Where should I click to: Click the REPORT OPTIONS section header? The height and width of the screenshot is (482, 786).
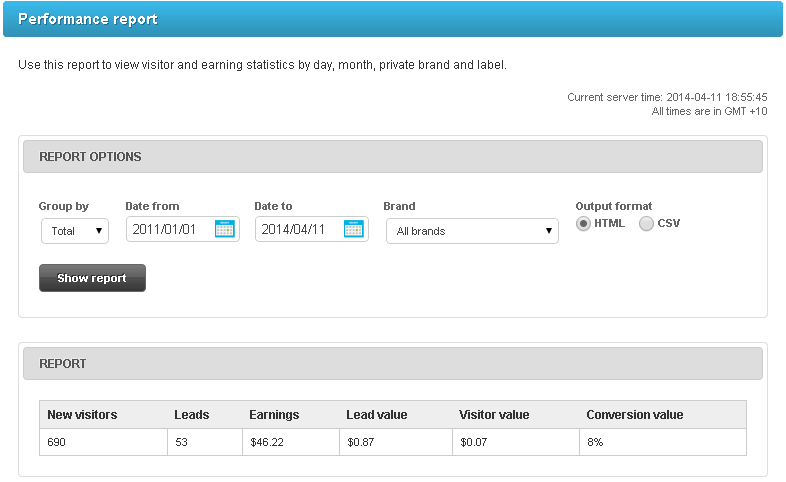pos(393,157)
